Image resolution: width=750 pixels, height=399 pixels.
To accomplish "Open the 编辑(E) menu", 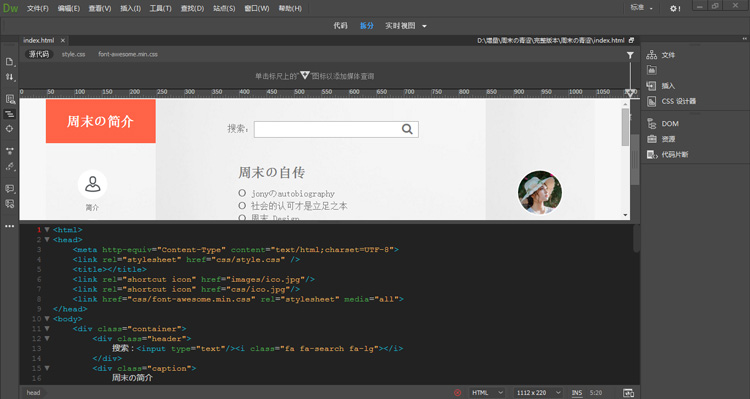I will 69,8.
